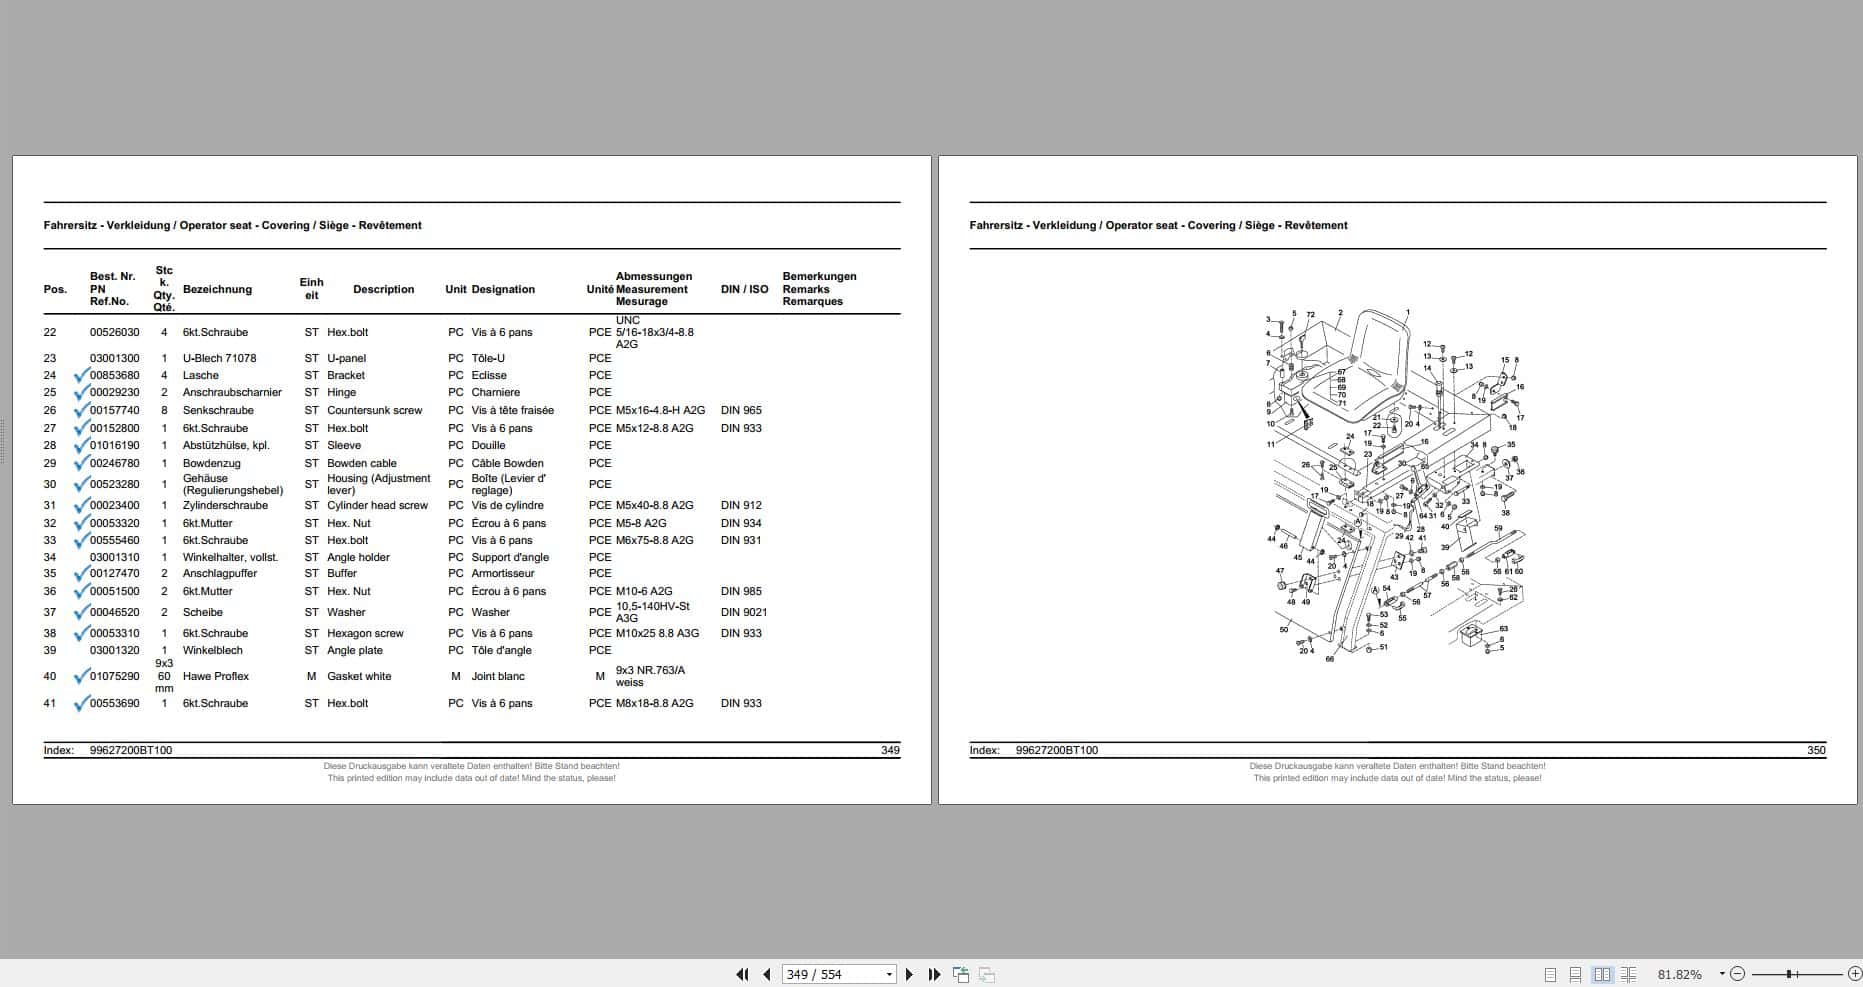The height and width of the screenshot is (987, 1863).
Task: Click the 'DIN / ISO' column header
Action: pos(745,289)
